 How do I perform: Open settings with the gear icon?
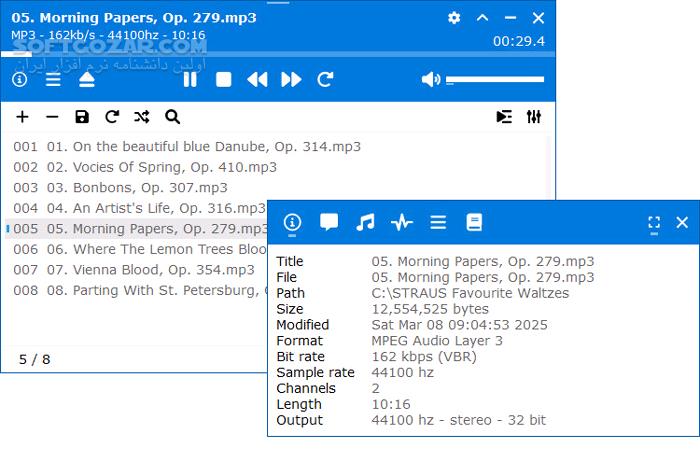(x=454, y=18)
